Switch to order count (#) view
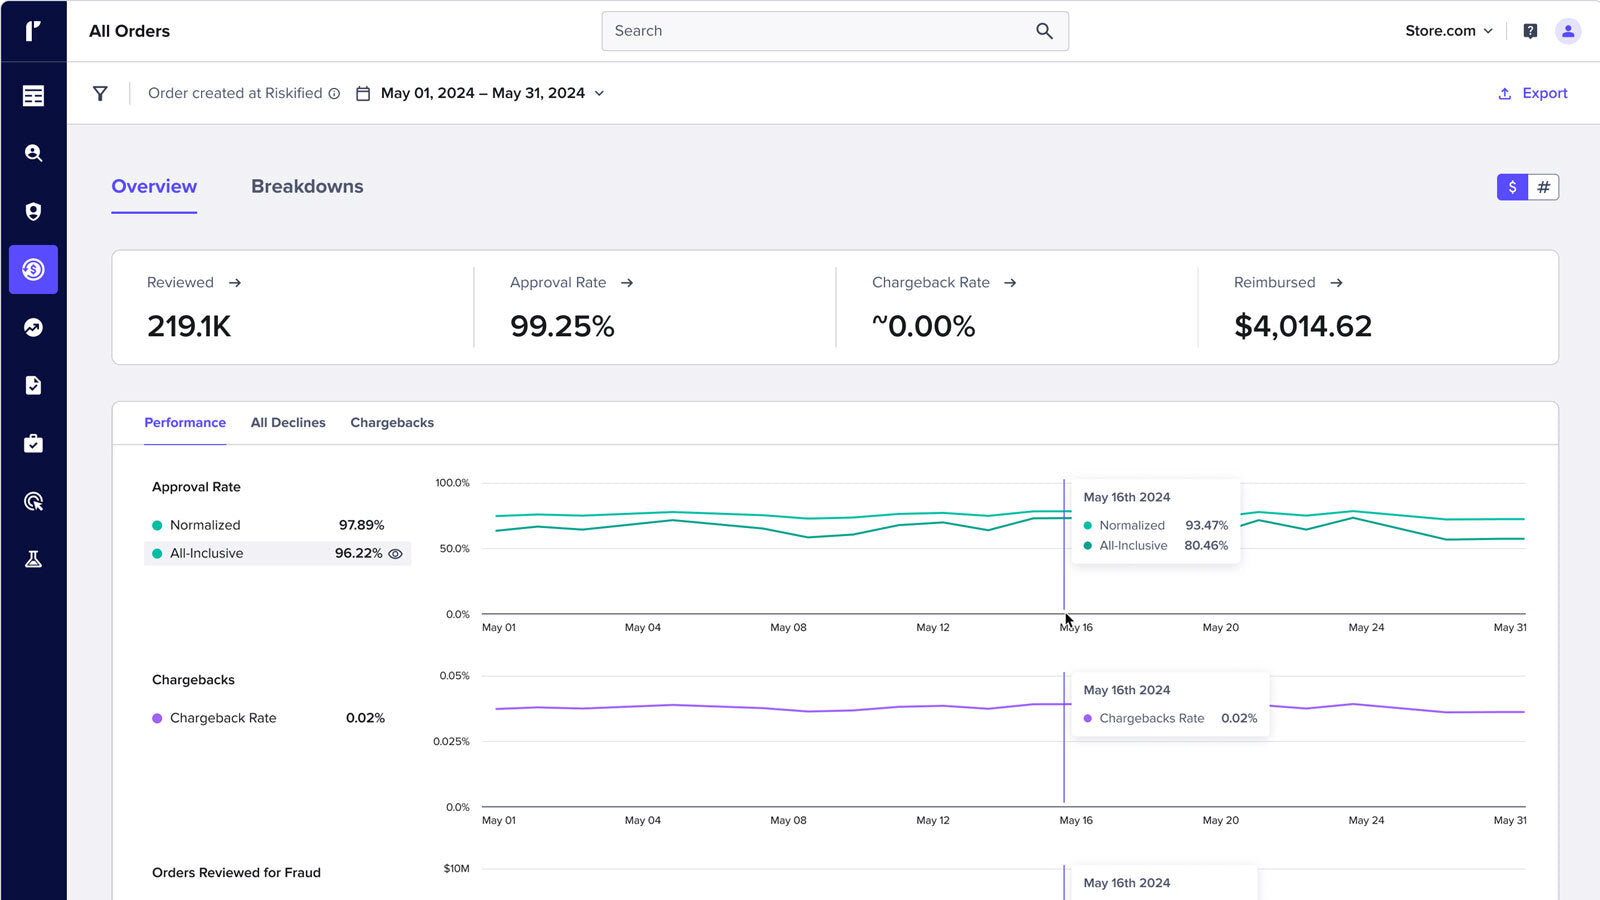This screenshot has height=900, width=1600. 1543,187
